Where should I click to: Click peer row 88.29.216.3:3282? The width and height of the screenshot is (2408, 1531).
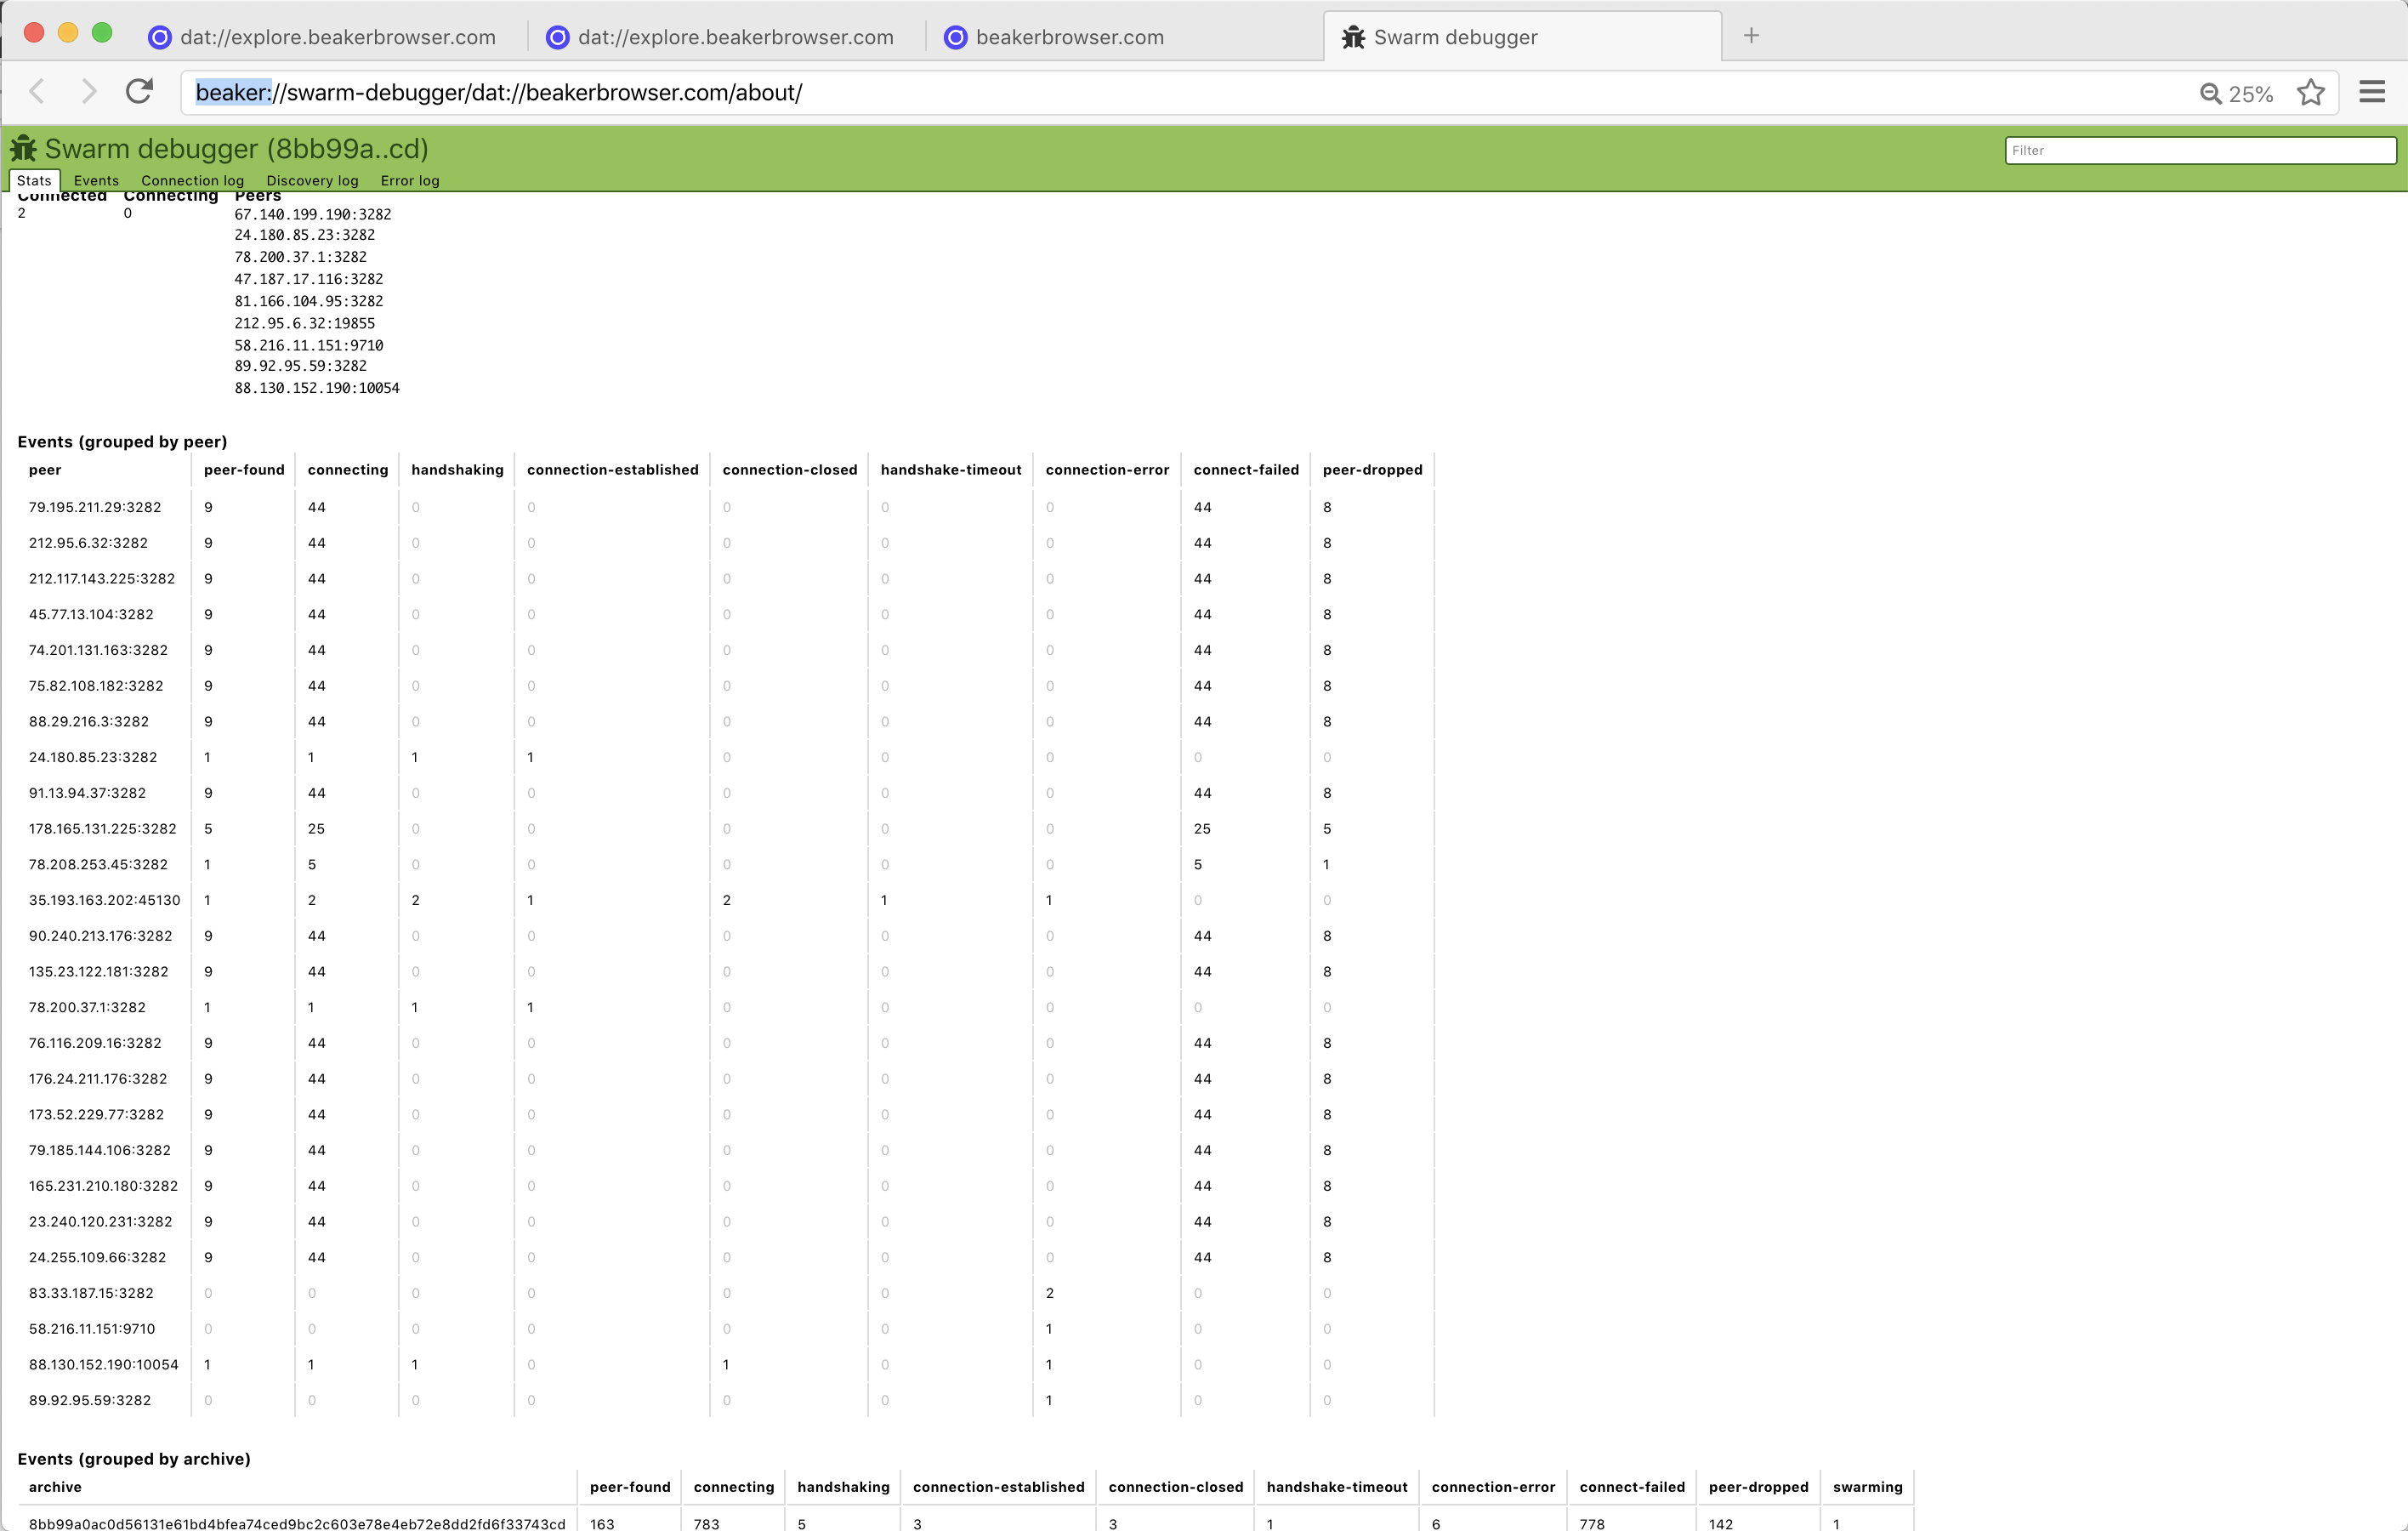[x=725, y=722]
